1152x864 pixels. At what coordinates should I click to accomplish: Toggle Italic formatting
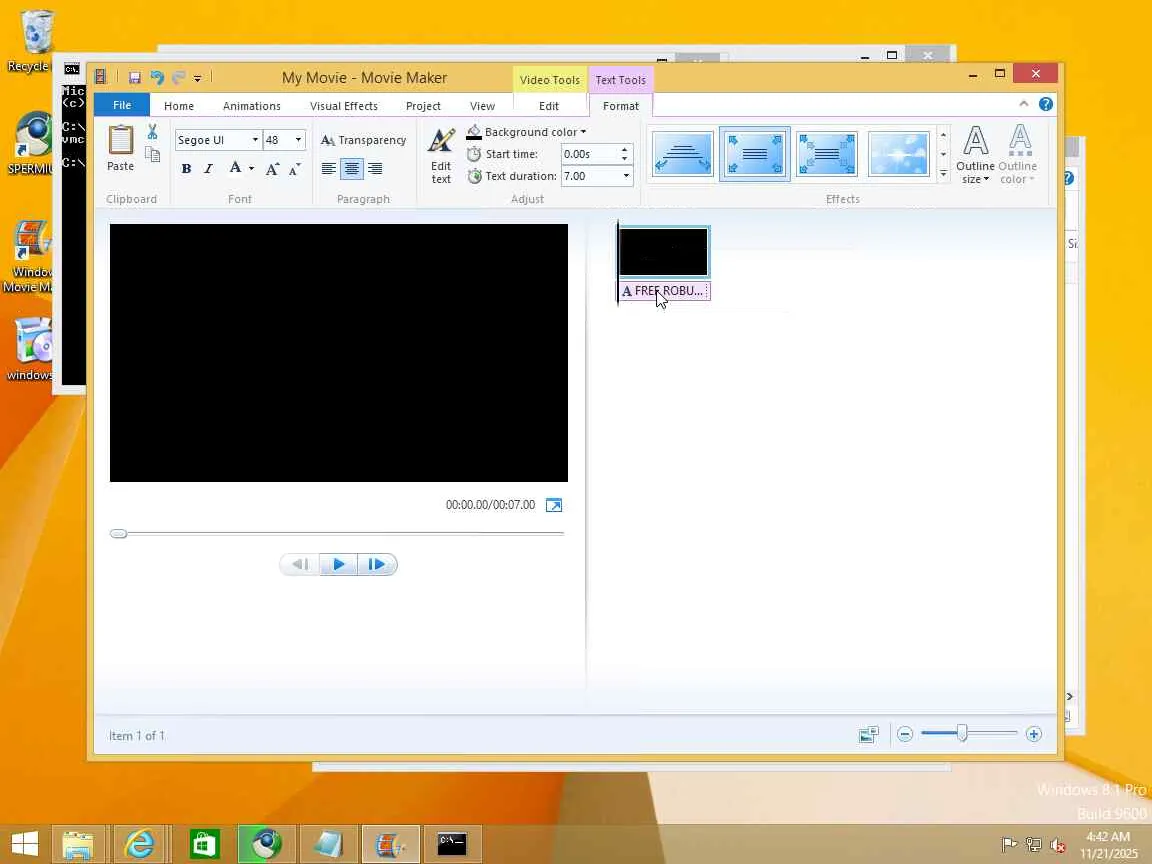pyautogui.click(x=209, y=169)
